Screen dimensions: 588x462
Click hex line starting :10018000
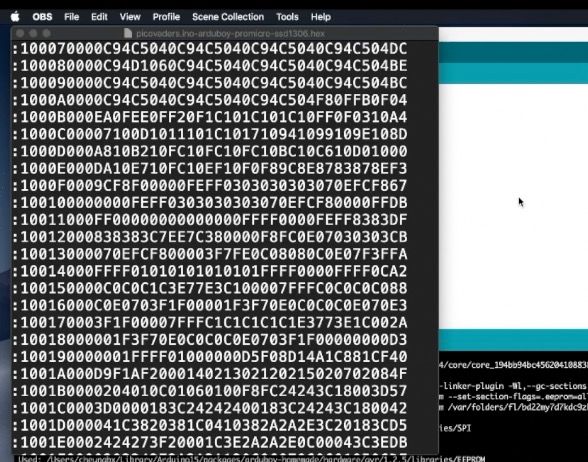pos(210,340)
